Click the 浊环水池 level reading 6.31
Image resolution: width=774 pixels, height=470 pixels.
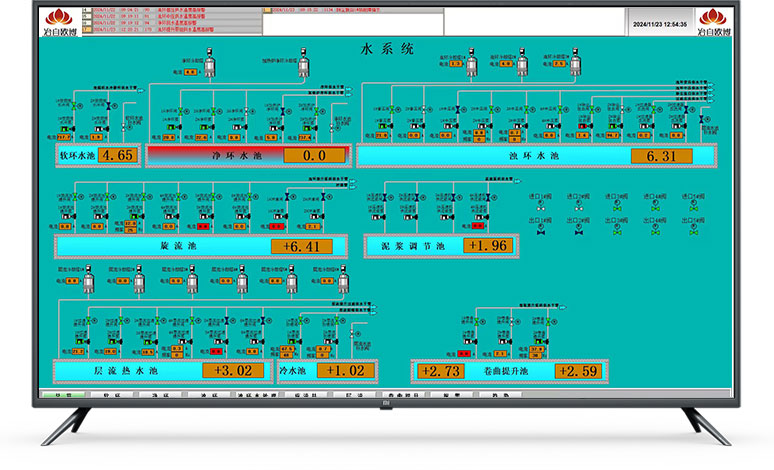[660, 156]
